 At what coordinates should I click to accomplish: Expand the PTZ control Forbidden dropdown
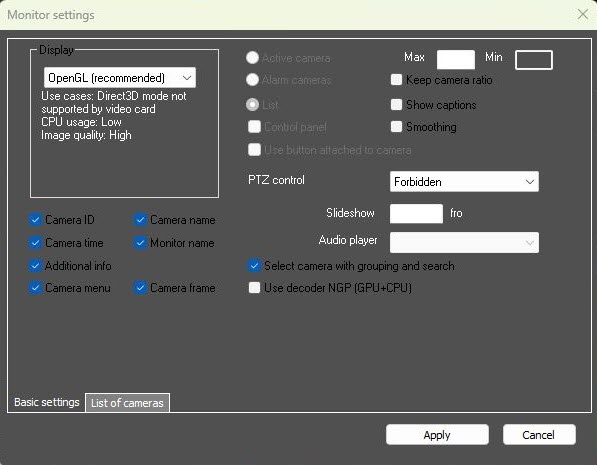pyautogui.click(x=464, y=182)
